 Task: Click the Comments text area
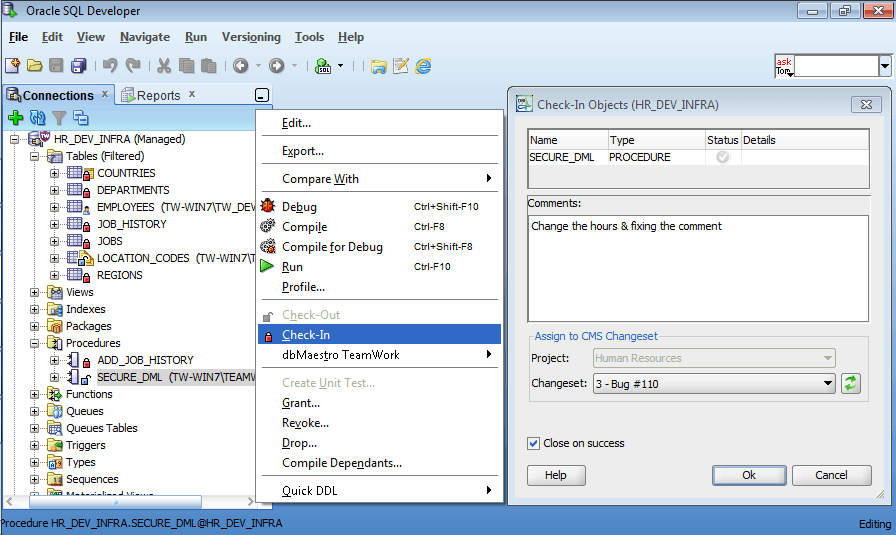pyautogui.click(x=698, y=269)
